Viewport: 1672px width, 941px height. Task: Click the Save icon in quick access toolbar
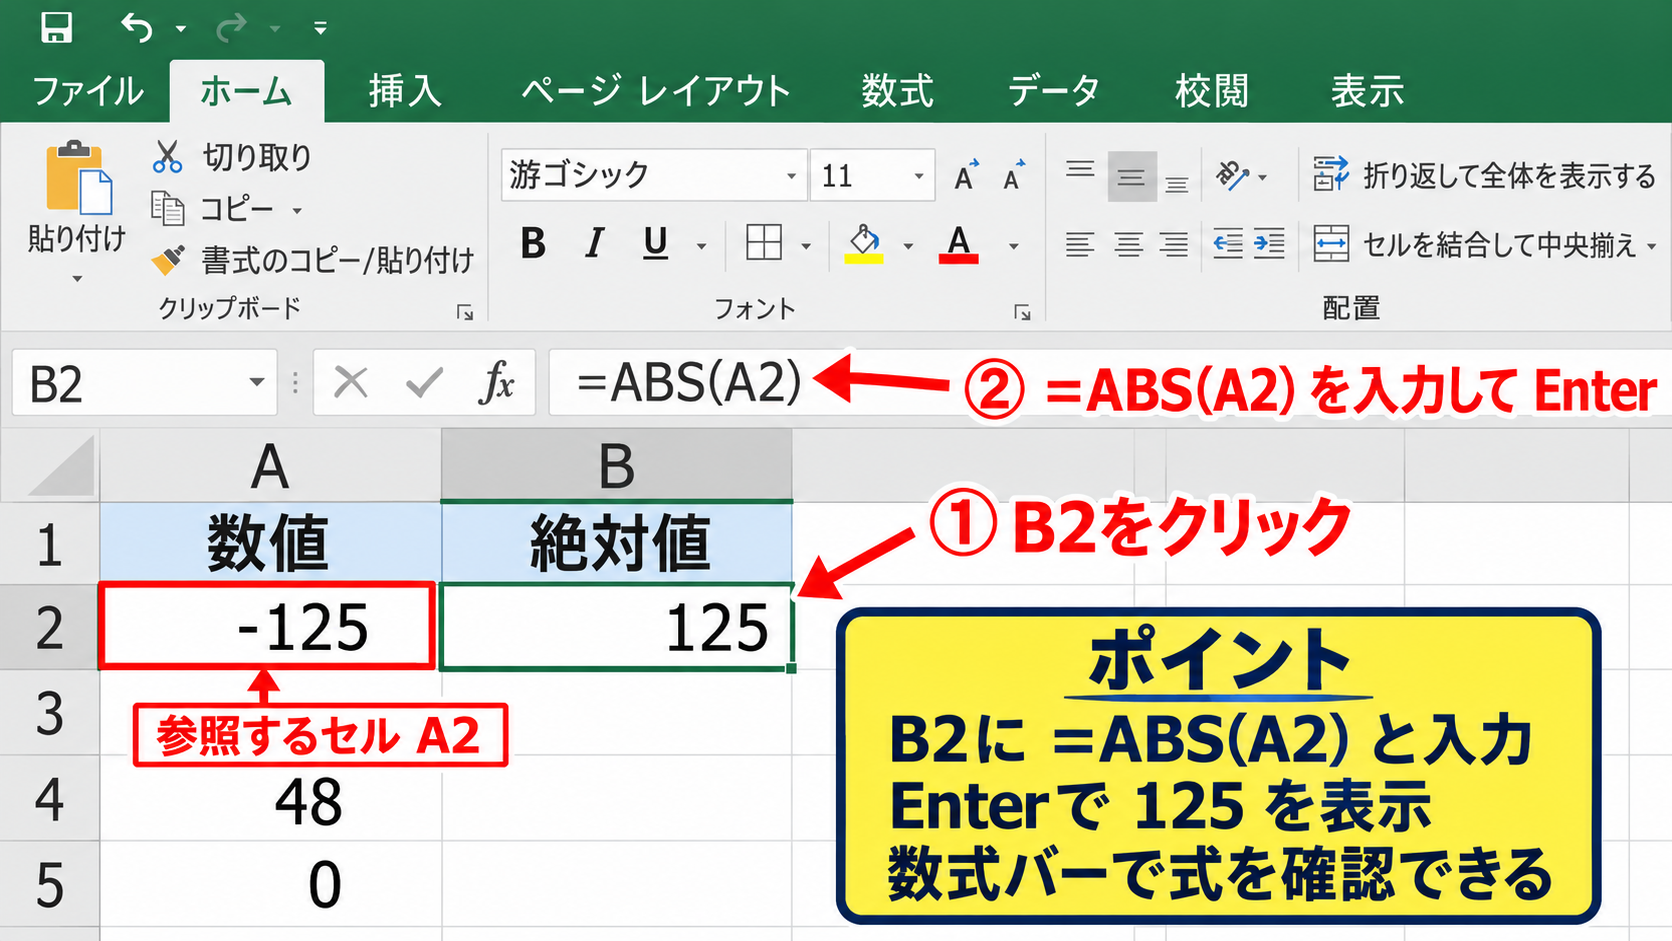[56, 27]
